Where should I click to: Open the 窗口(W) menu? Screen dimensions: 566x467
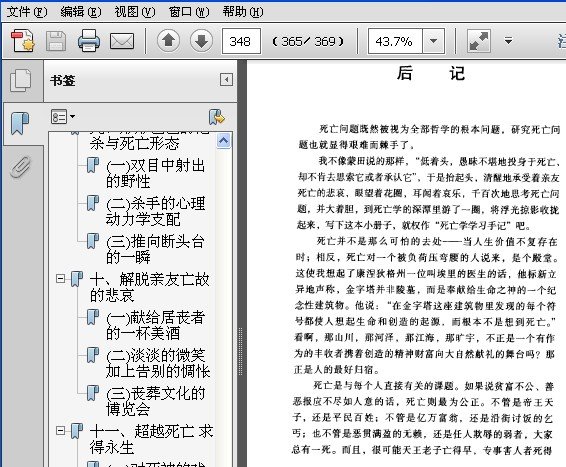[189, 12]
